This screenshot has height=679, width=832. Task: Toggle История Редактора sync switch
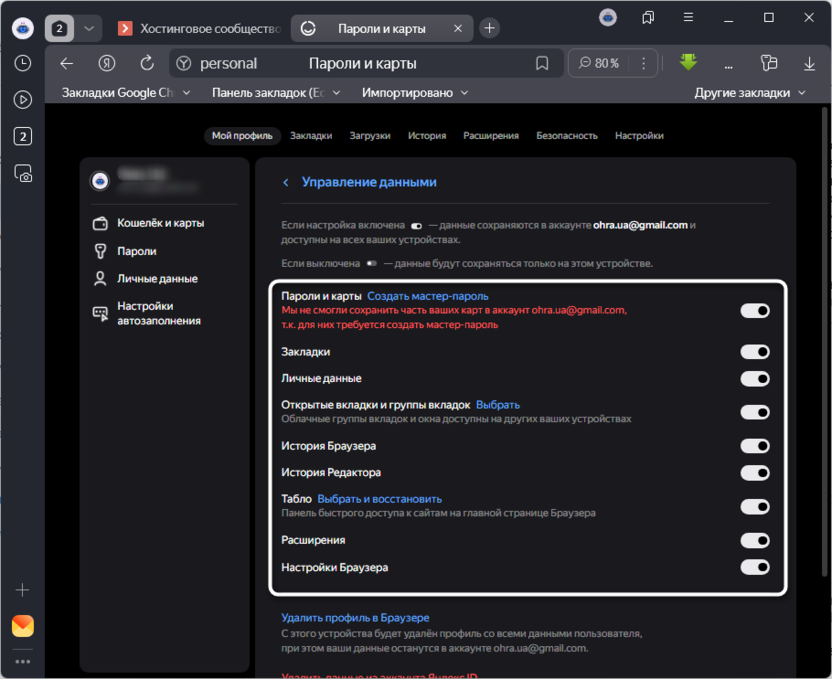[x=755, y=473]
